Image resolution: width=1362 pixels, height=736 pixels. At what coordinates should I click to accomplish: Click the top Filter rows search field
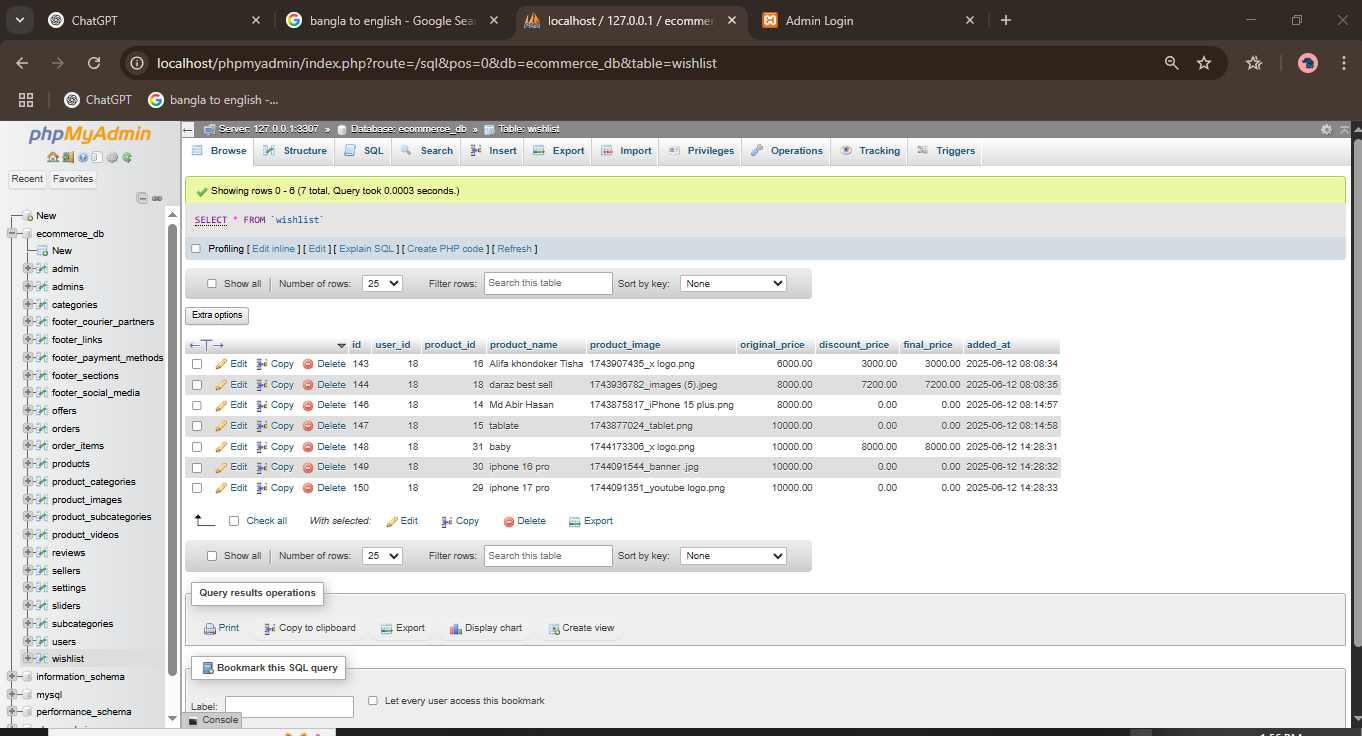point(548,284)
